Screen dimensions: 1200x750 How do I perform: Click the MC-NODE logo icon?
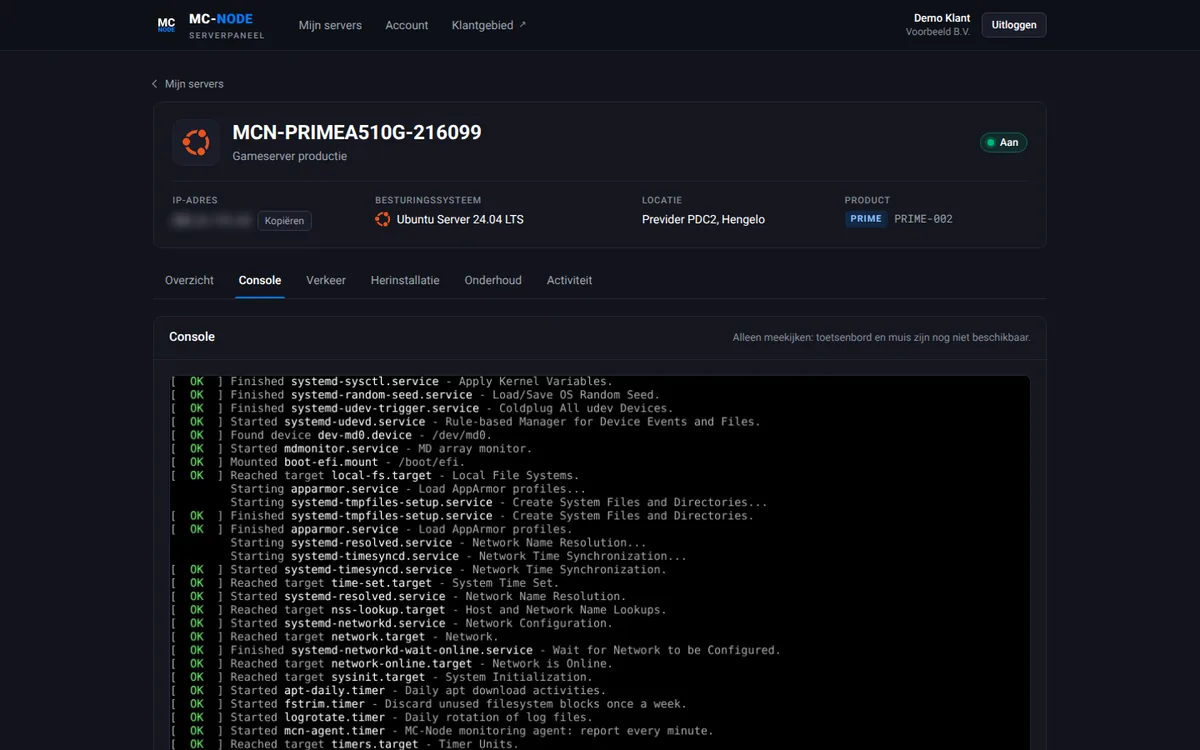[166, 25]
